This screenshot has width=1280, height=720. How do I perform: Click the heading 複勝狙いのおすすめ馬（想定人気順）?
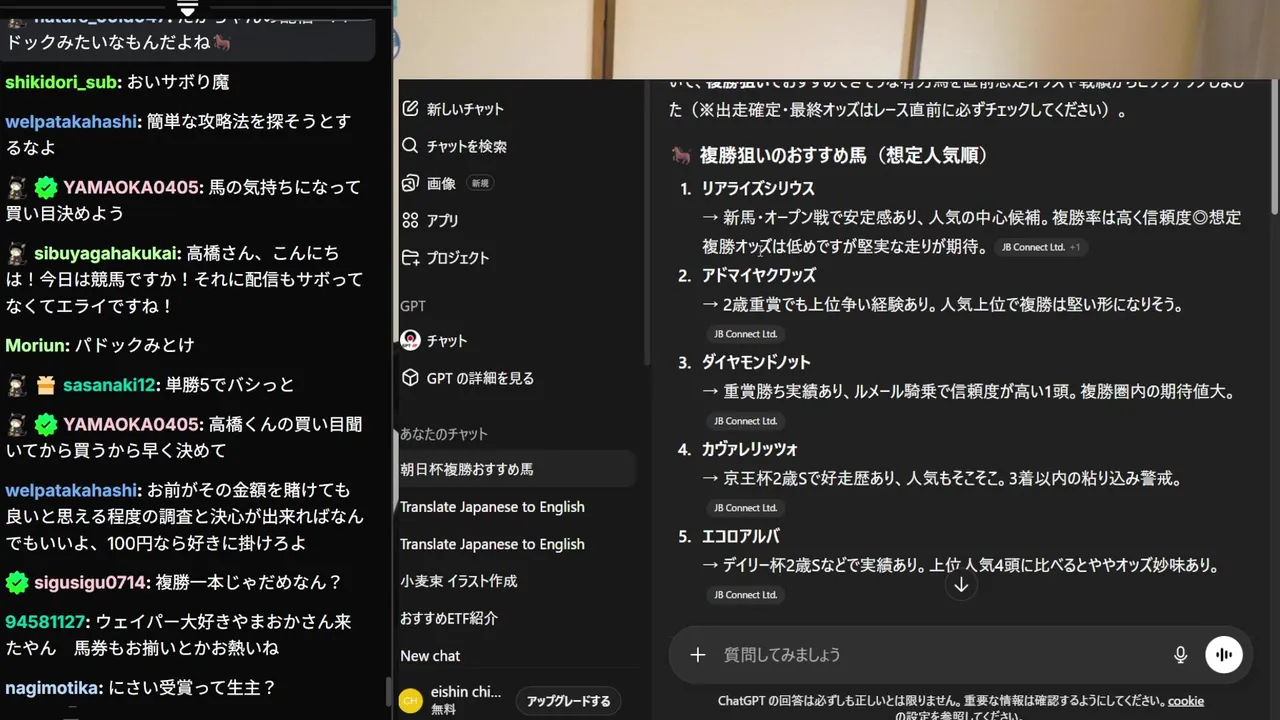844,155
